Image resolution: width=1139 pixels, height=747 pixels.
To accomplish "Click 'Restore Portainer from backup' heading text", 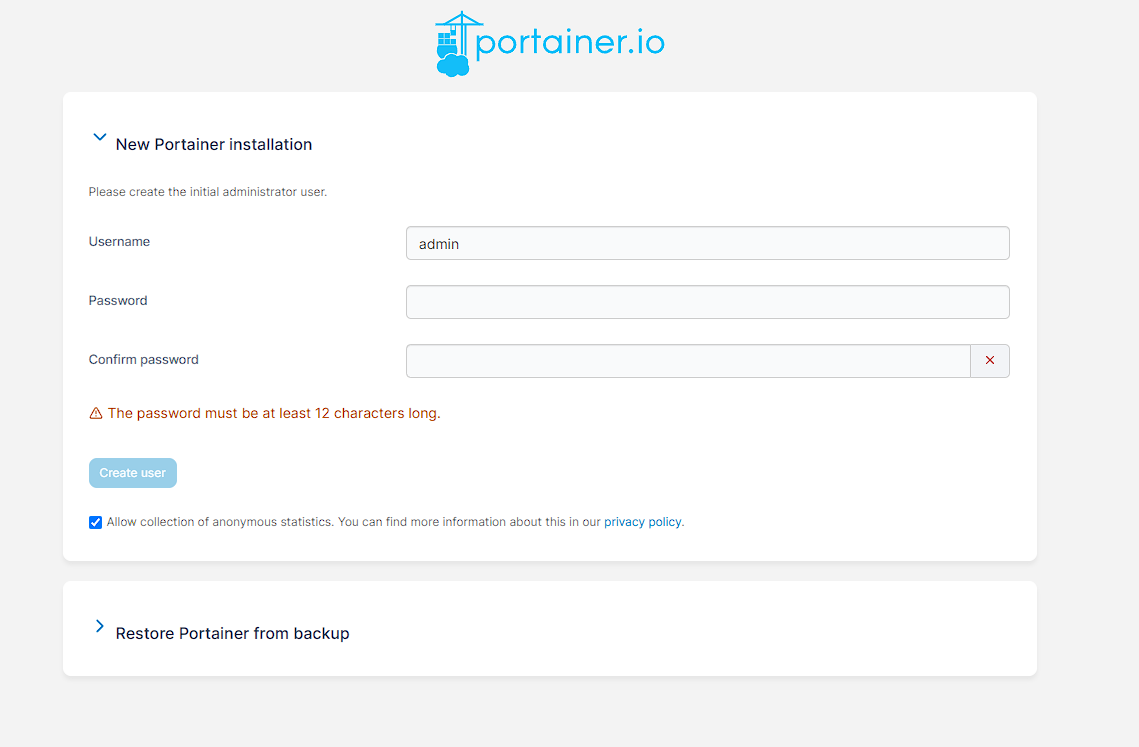I will click(x=232, y=634).
